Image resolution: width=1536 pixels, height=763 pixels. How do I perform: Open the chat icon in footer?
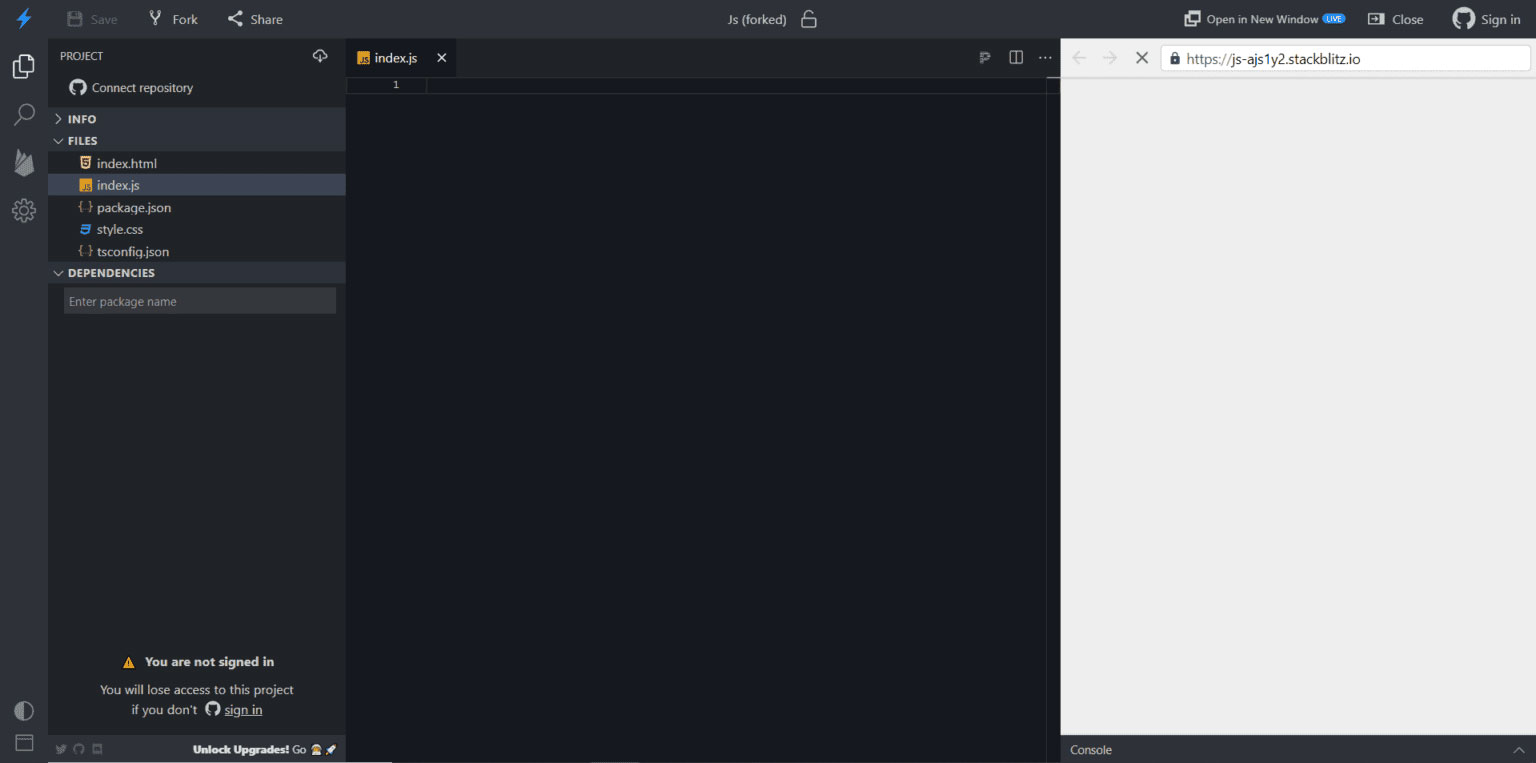point(97,749)
